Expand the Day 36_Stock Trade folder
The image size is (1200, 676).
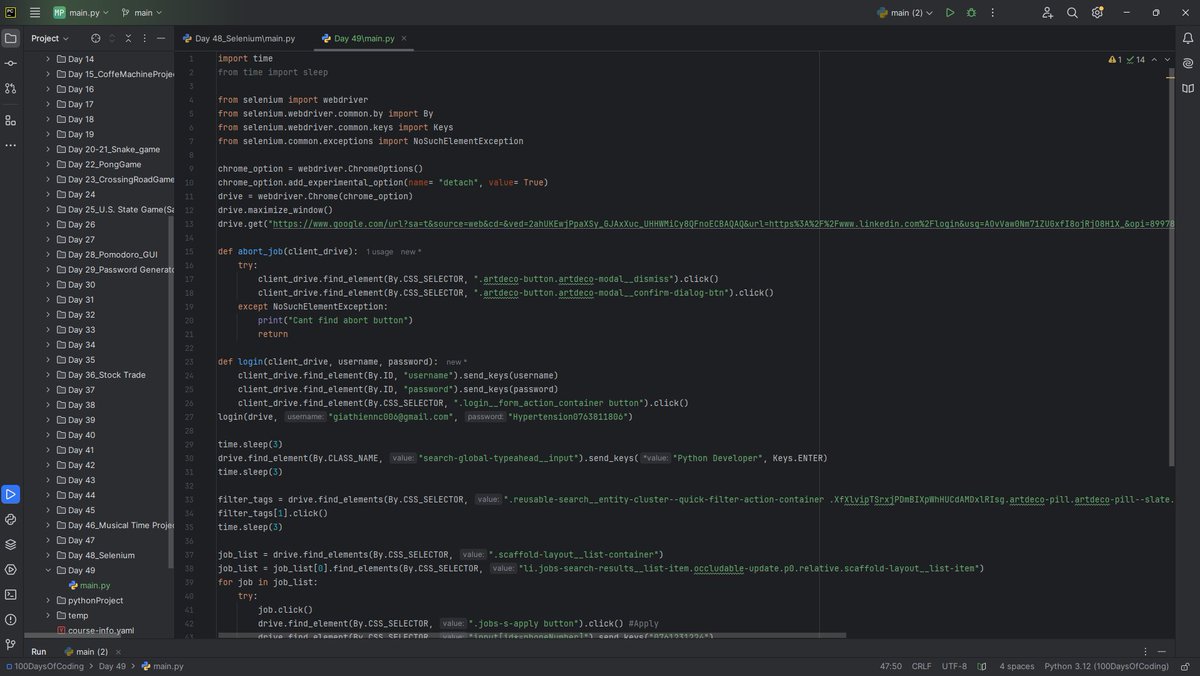(47, 375)
